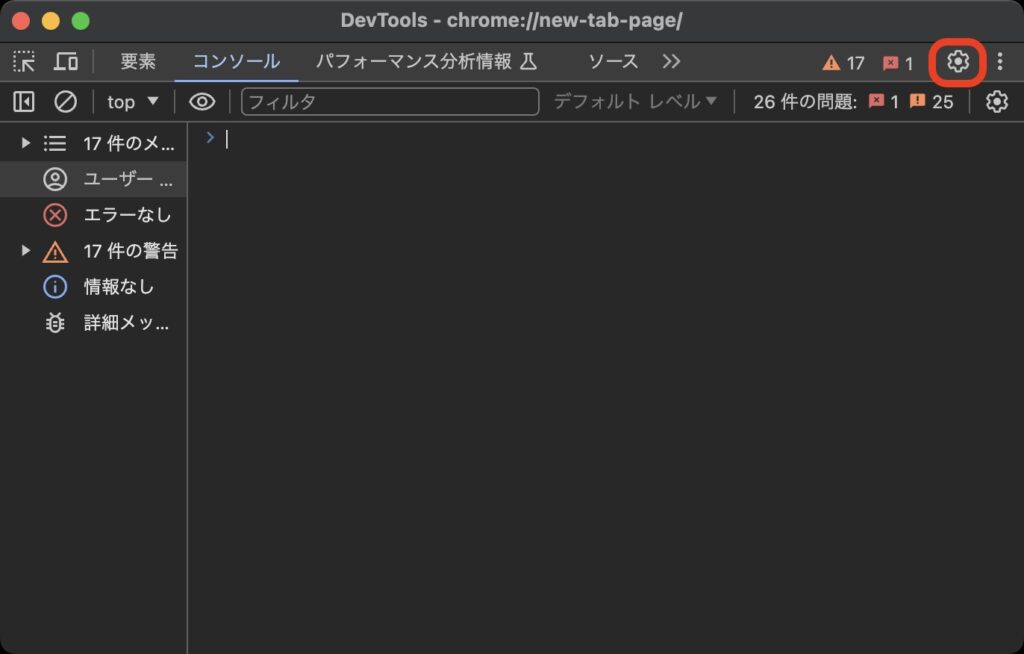
Task: Toggle the live expression eye icon
Action: click(202, 102)
